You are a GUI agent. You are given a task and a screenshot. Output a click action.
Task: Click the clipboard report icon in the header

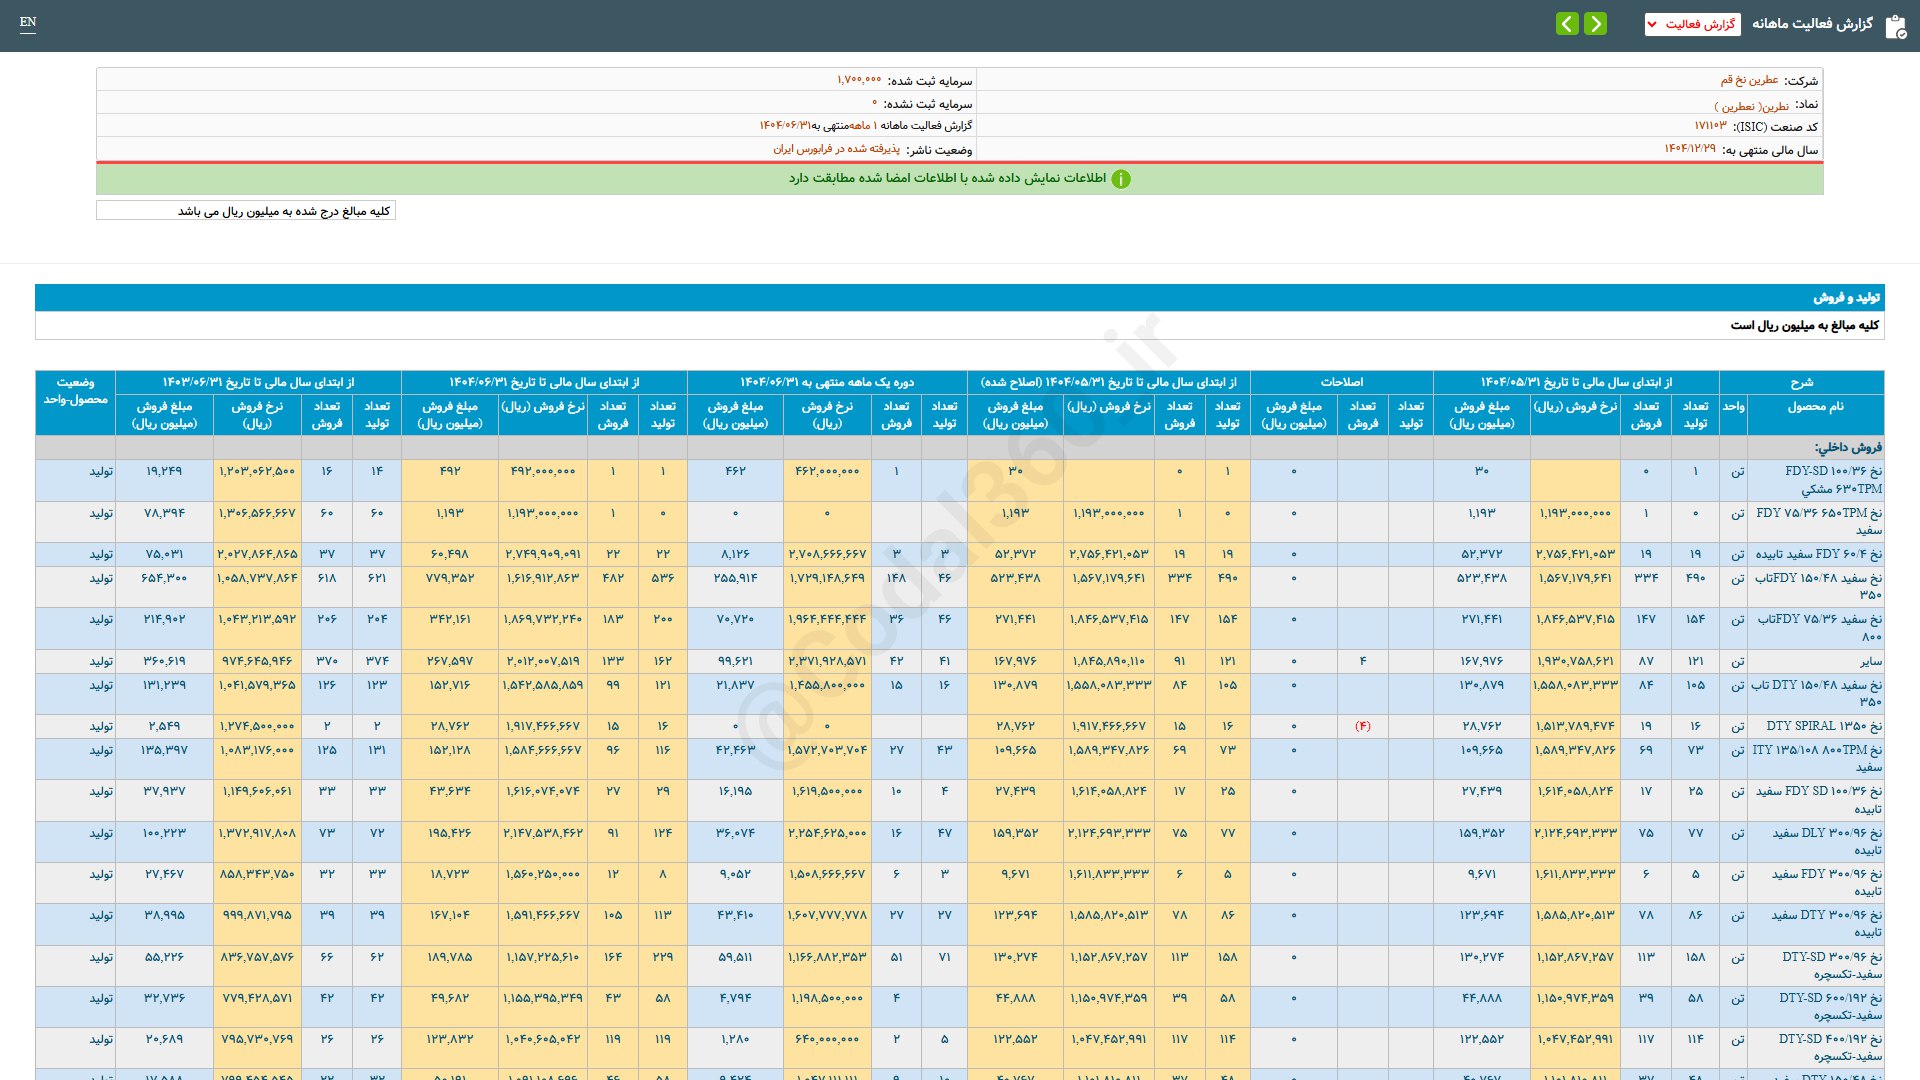click(1895, 26)
